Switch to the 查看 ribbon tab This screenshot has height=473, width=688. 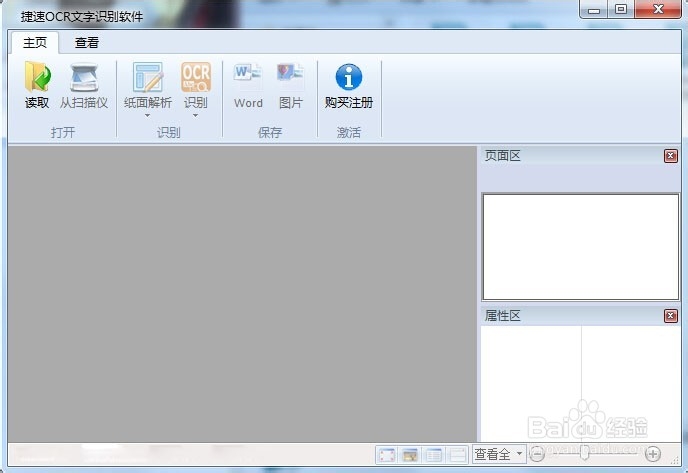tap(87, 43)
